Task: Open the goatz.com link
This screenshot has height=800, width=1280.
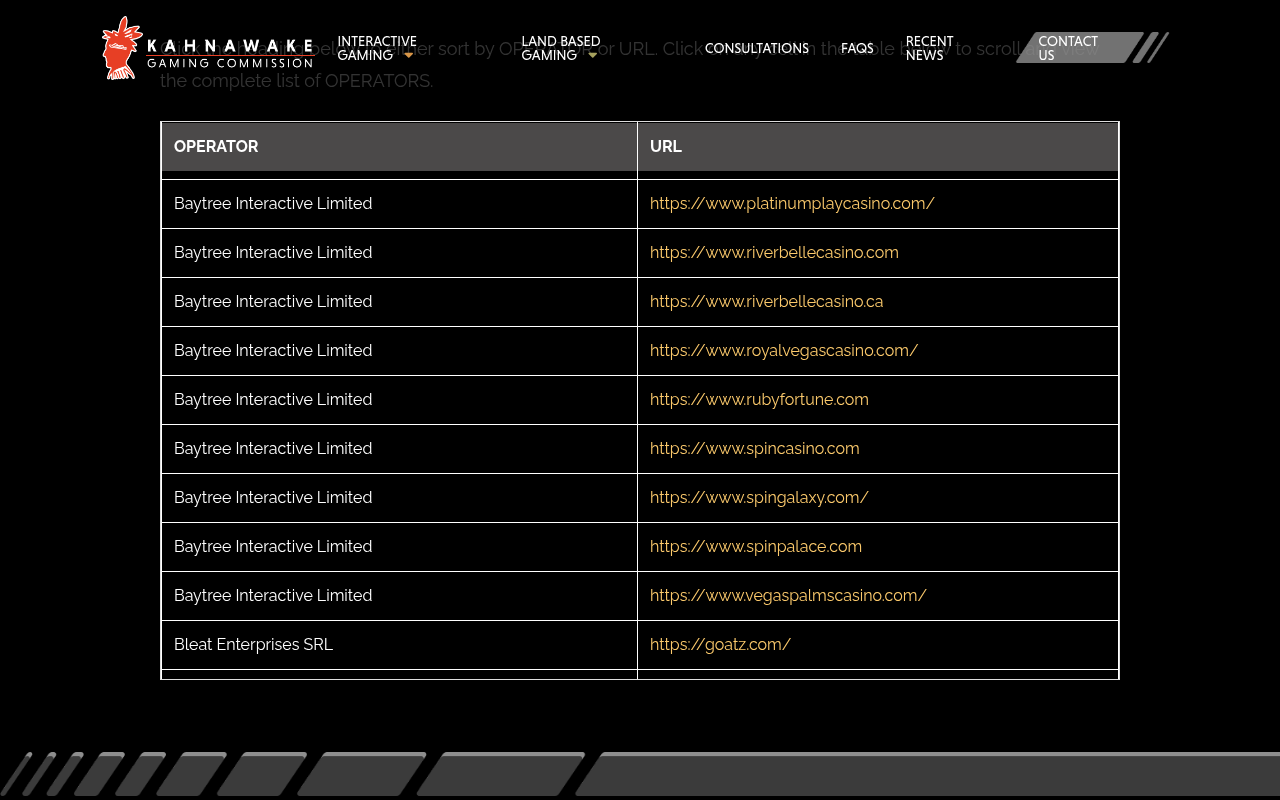Action: 720,644
